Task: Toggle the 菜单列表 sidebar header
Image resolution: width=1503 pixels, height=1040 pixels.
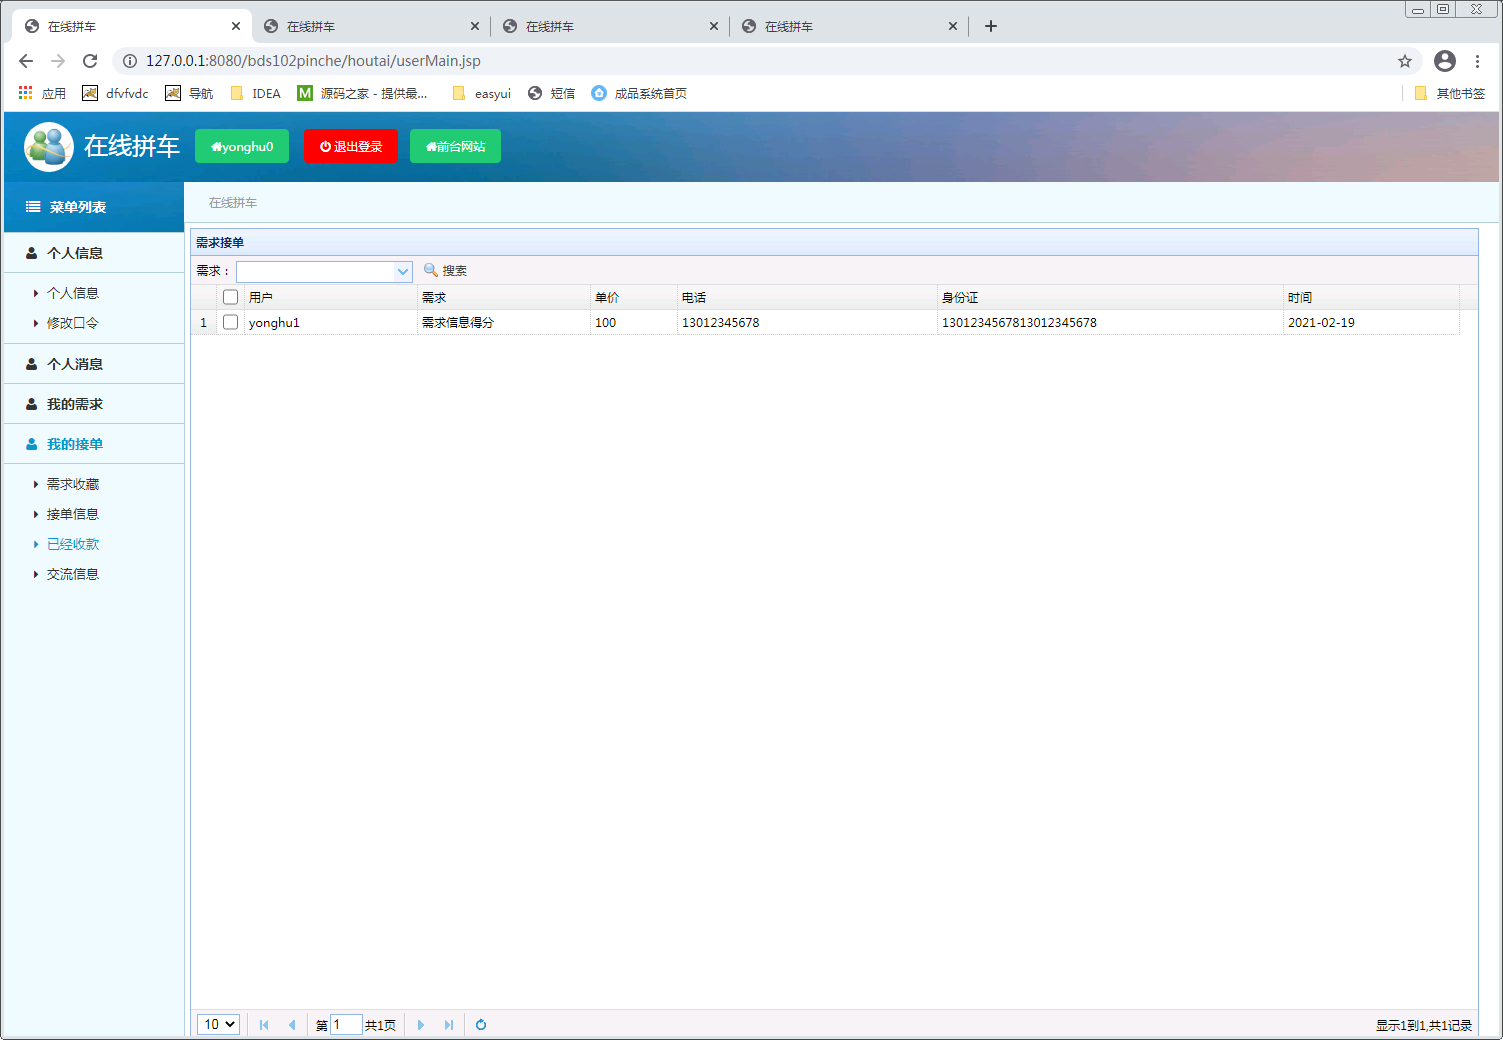Action: coord(94,207)
